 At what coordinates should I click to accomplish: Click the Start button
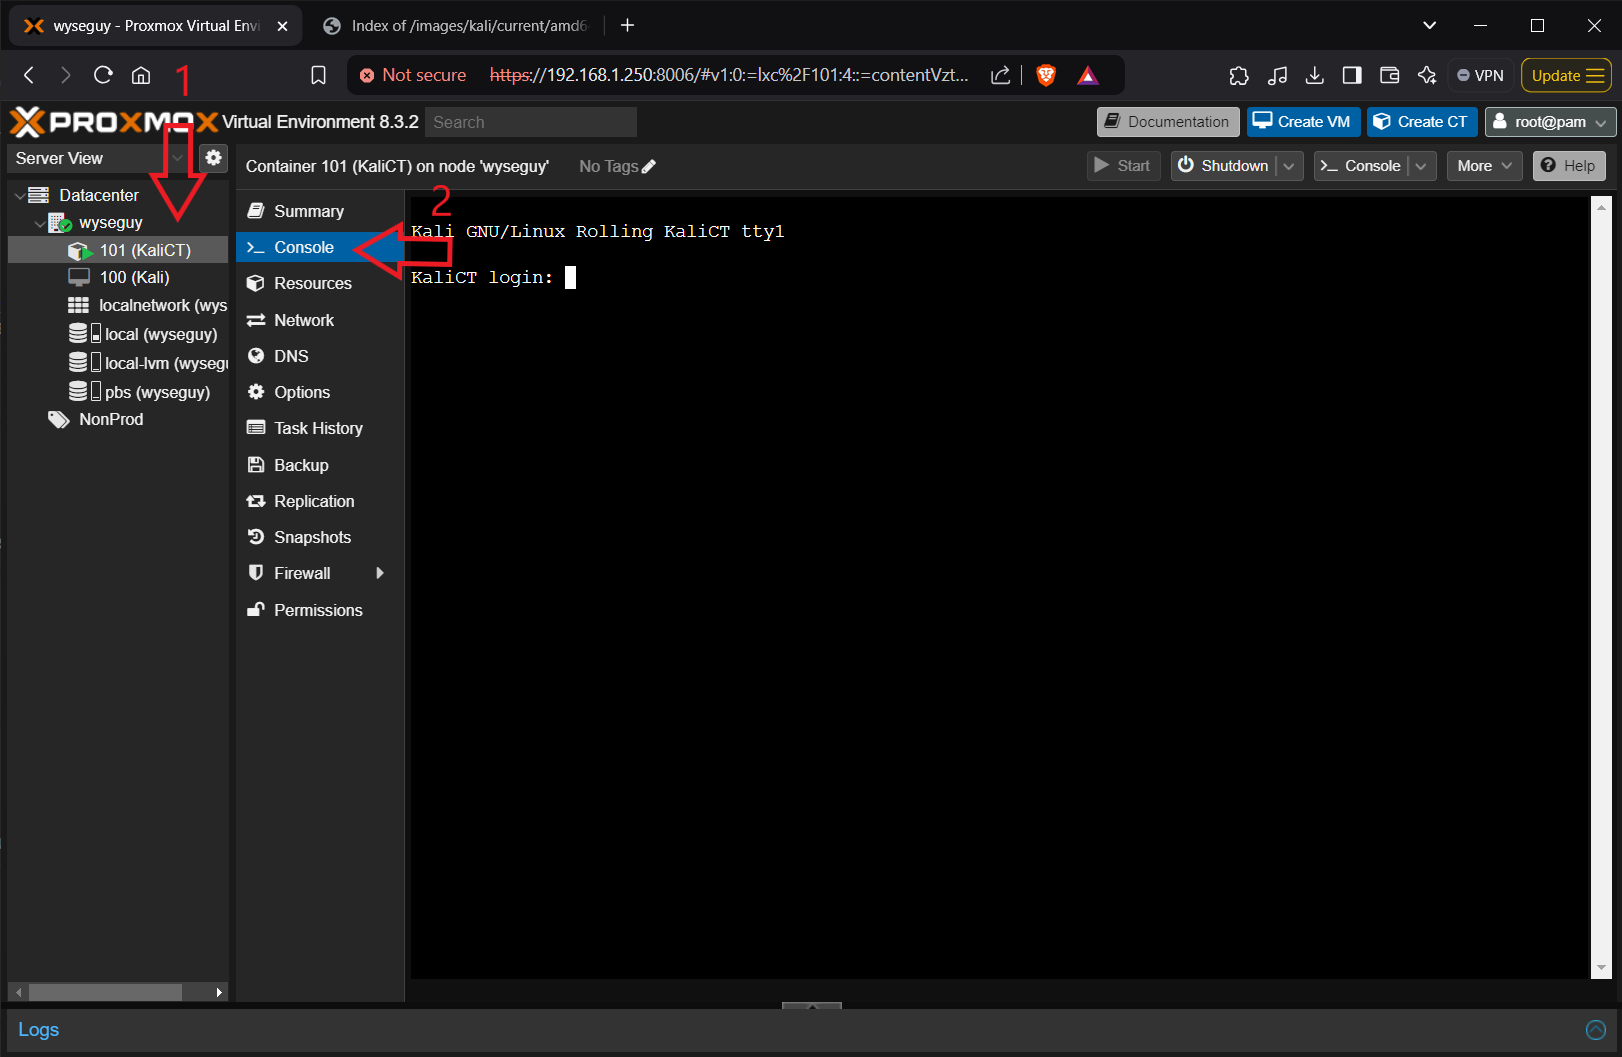(x=1123, y=166)
